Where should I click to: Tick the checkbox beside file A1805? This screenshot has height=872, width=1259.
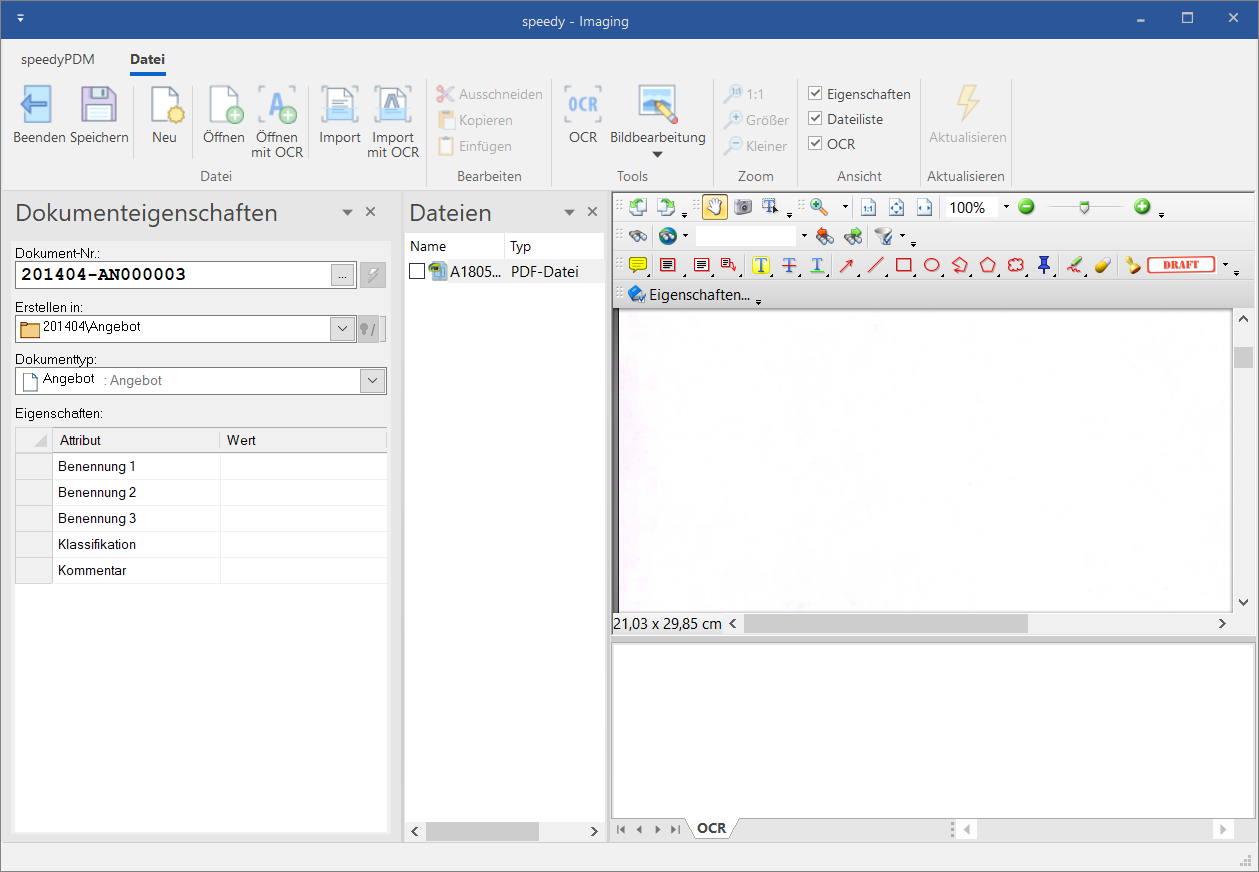coord(417,271)
